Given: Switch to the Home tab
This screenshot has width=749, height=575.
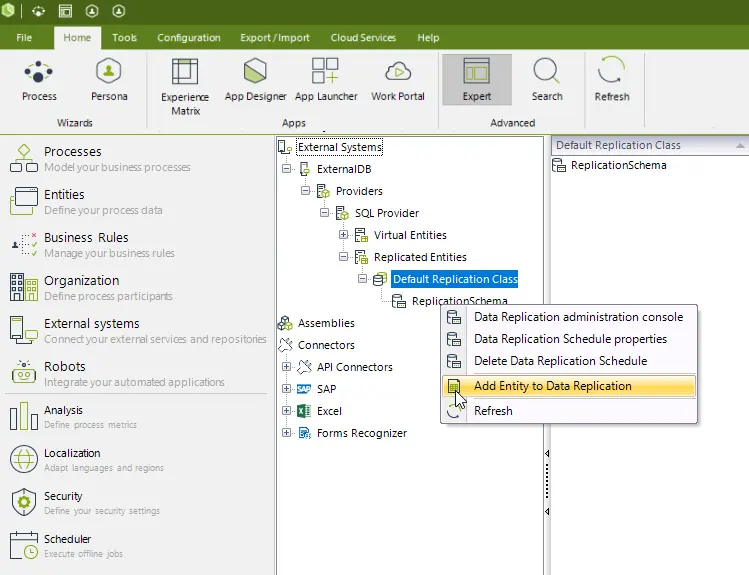Looking at the screenshot, I should tap(77, 38).
